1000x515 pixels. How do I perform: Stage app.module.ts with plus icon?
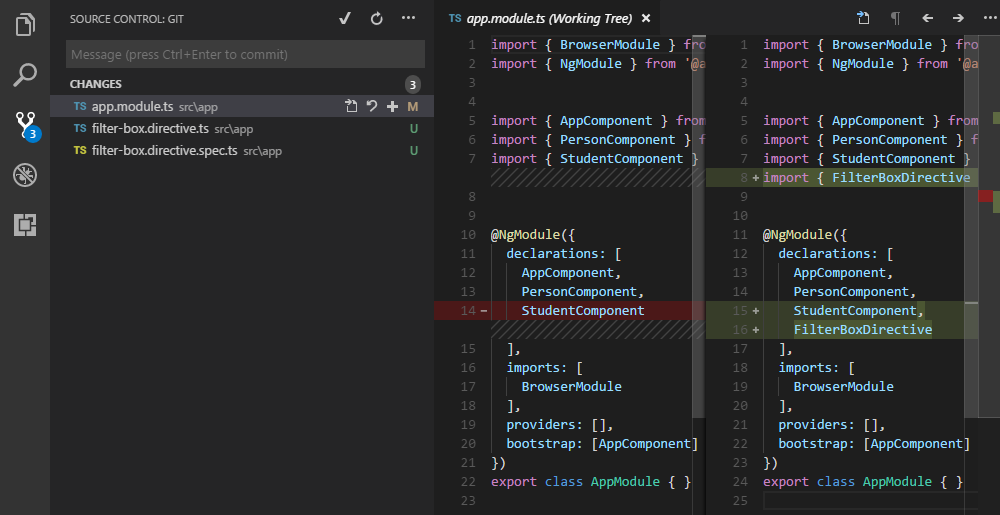[392, 106]
